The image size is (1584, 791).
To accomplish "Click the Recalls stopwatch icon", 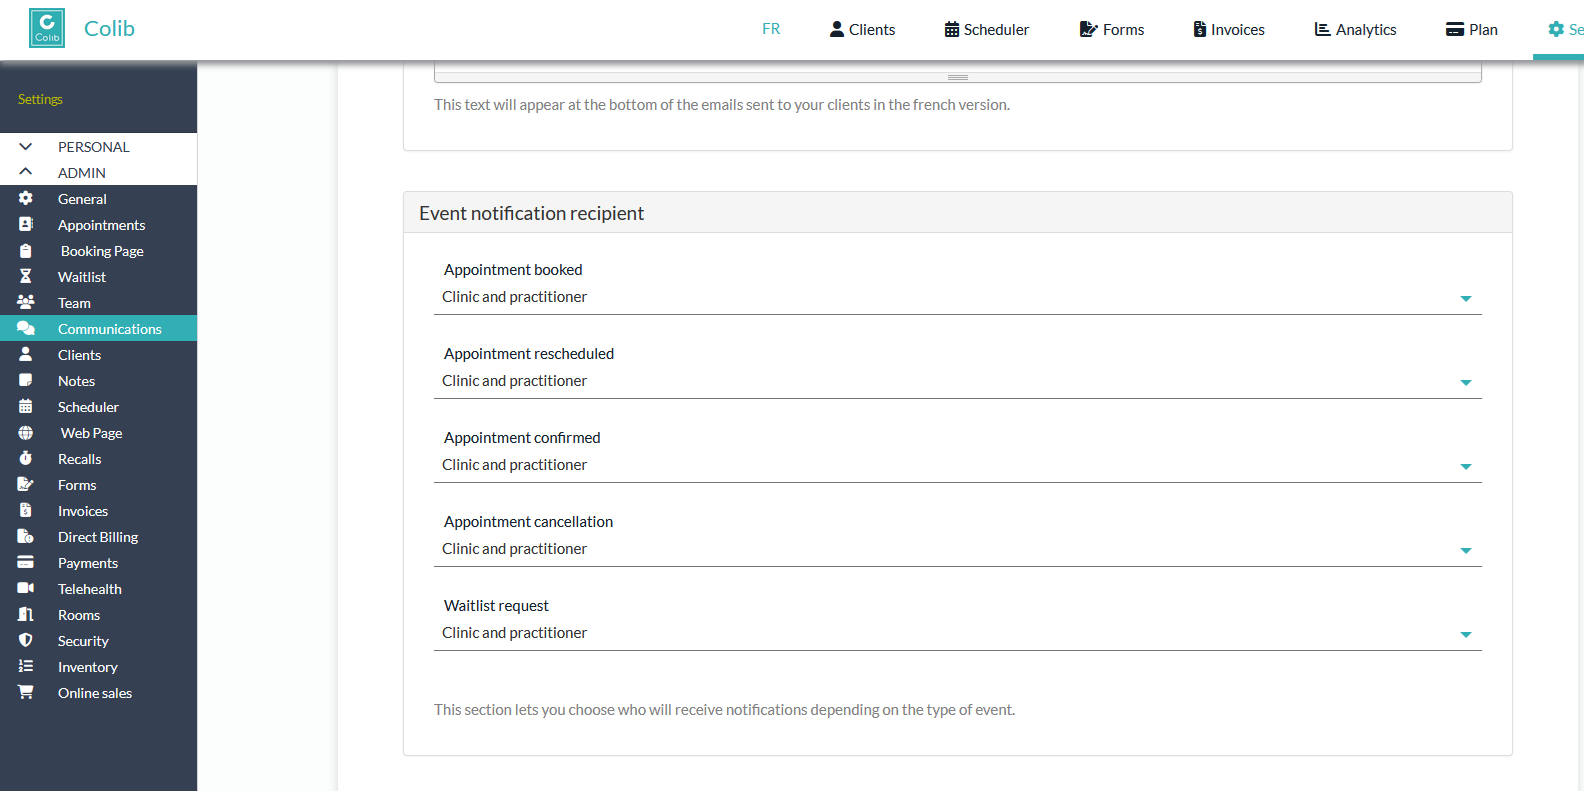I will (26, 458).
